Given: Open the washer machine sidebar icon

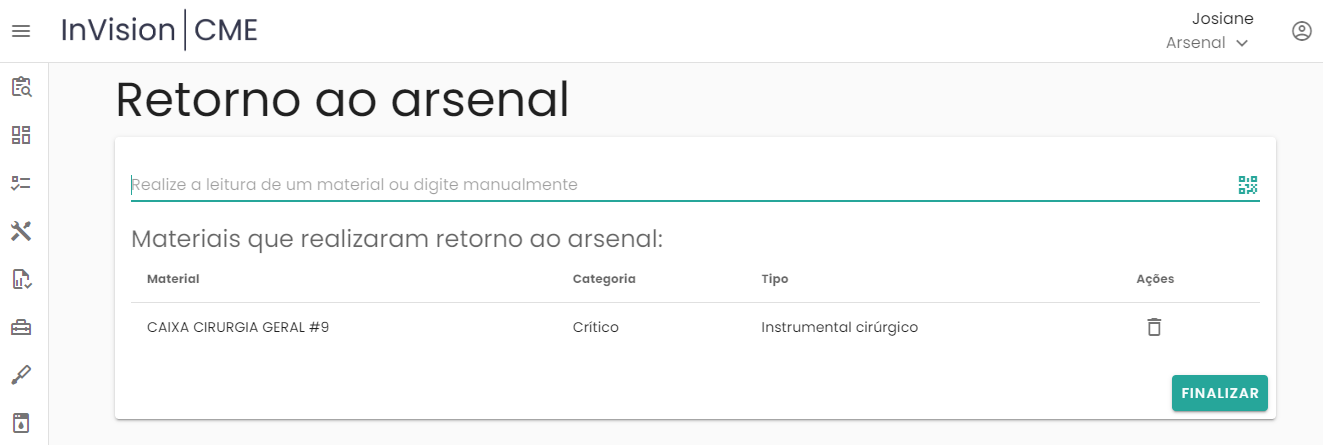Looking at the screenshot, I should pos(21,422).
